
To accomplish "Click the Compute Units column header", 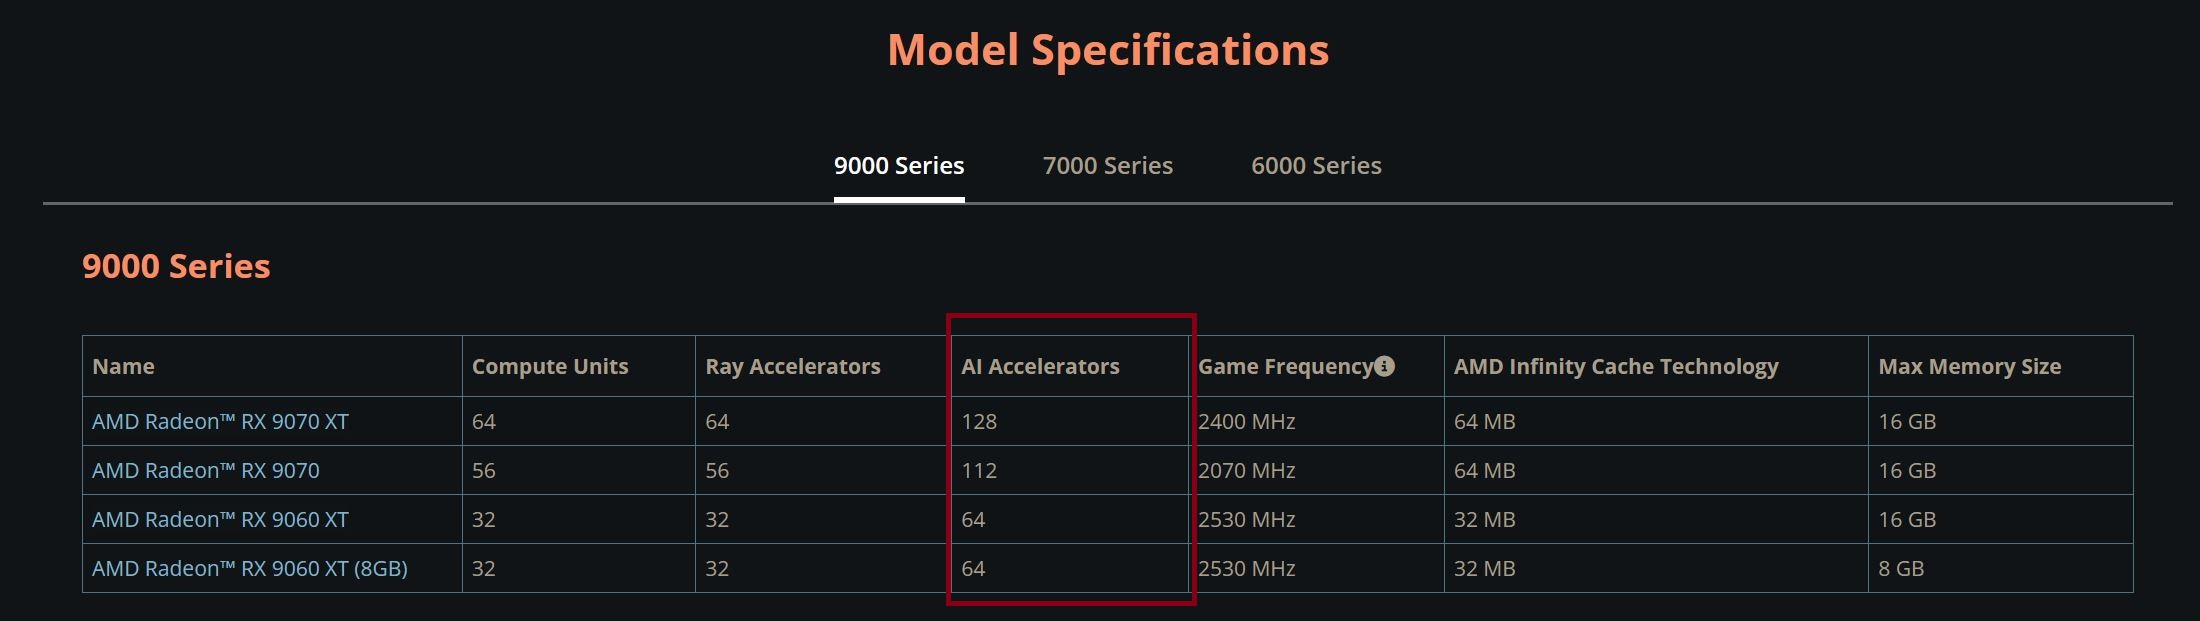I will (550, 367).
